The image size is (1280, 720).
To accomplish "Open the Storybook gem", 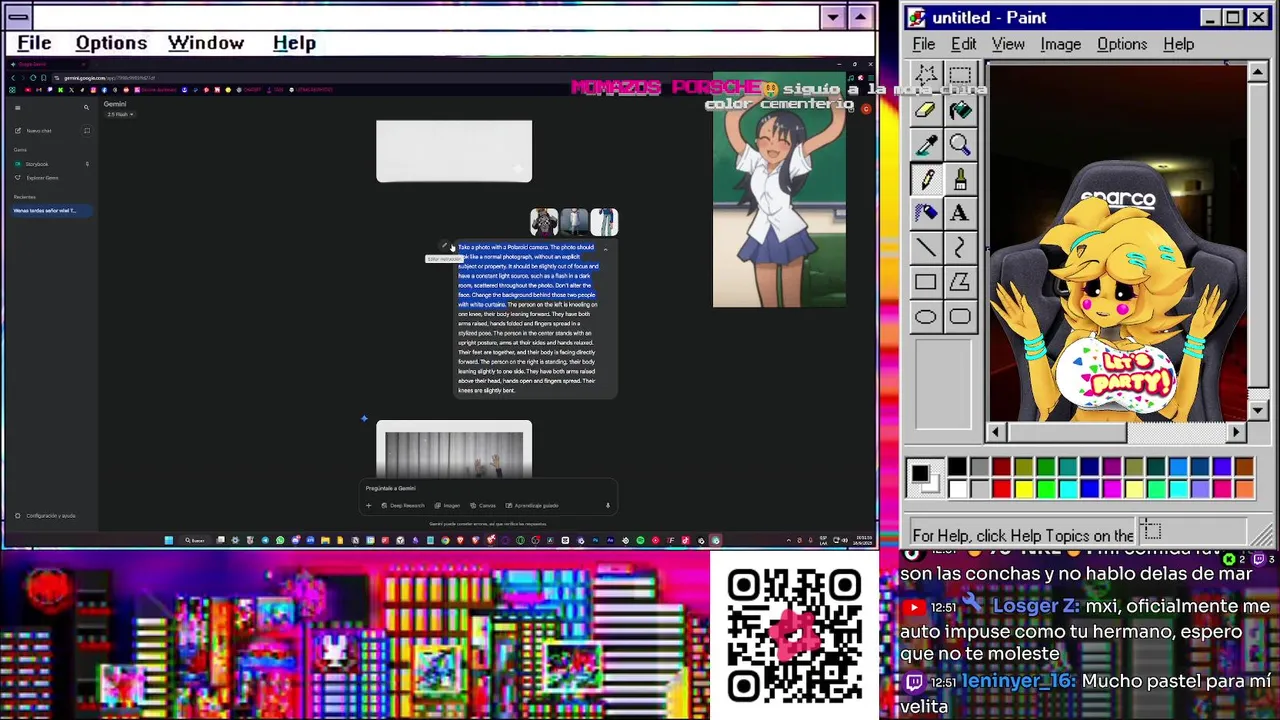I will coord(37,164).
